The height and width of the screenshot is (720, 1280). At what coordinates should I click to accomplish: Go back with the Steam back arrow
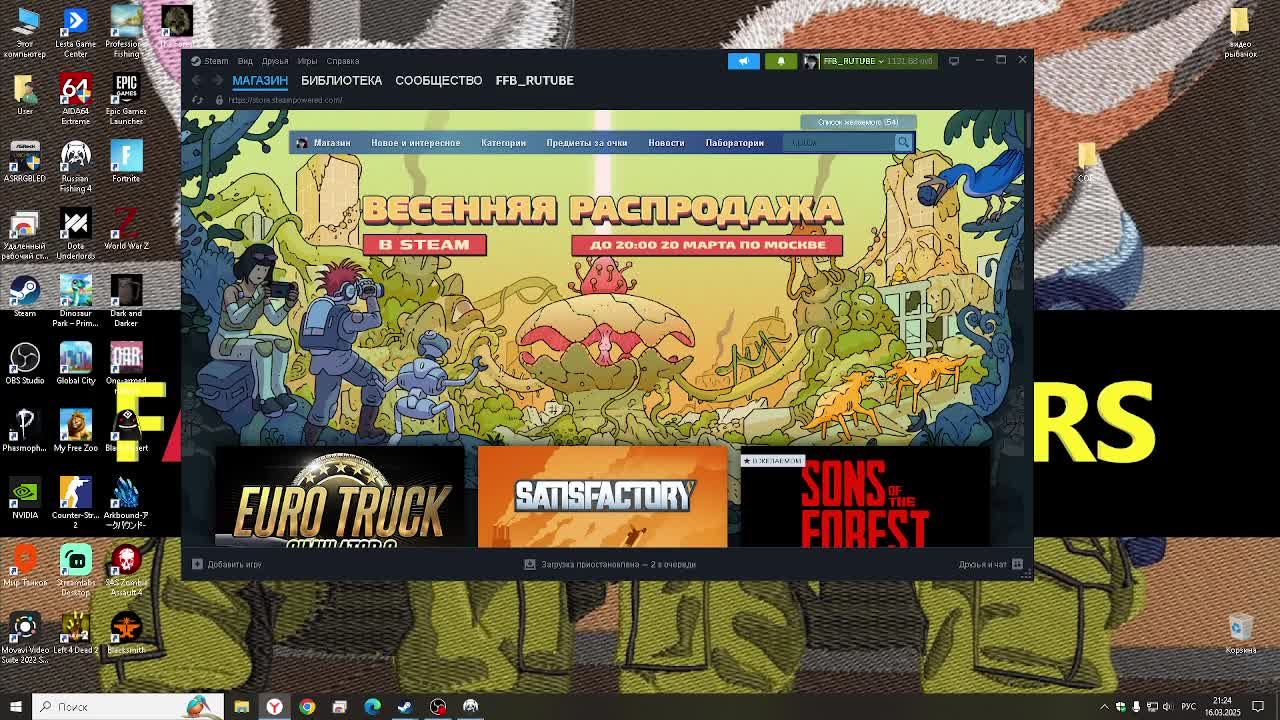click(x=197, y=80)
